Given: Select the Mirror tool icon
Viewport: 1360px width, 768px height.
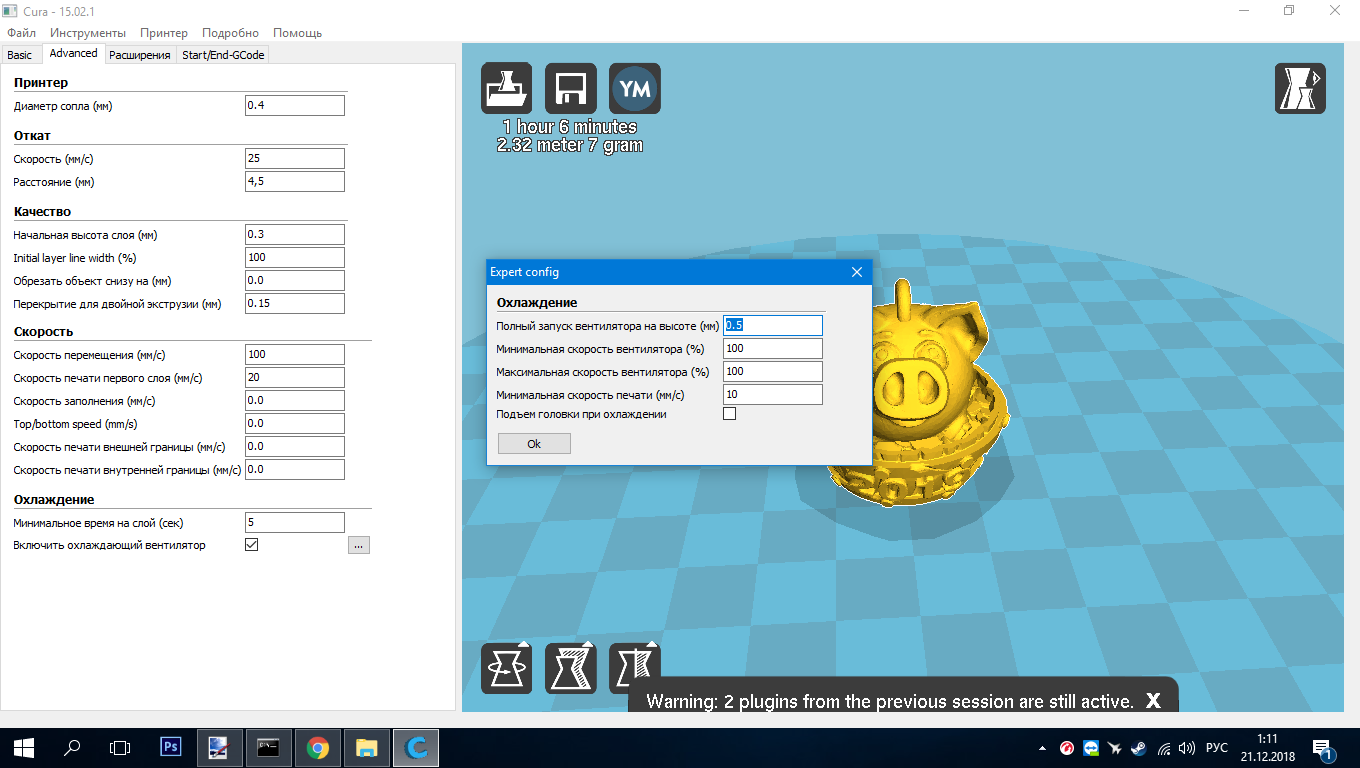Looking at the screenshot, I should 635,668.
